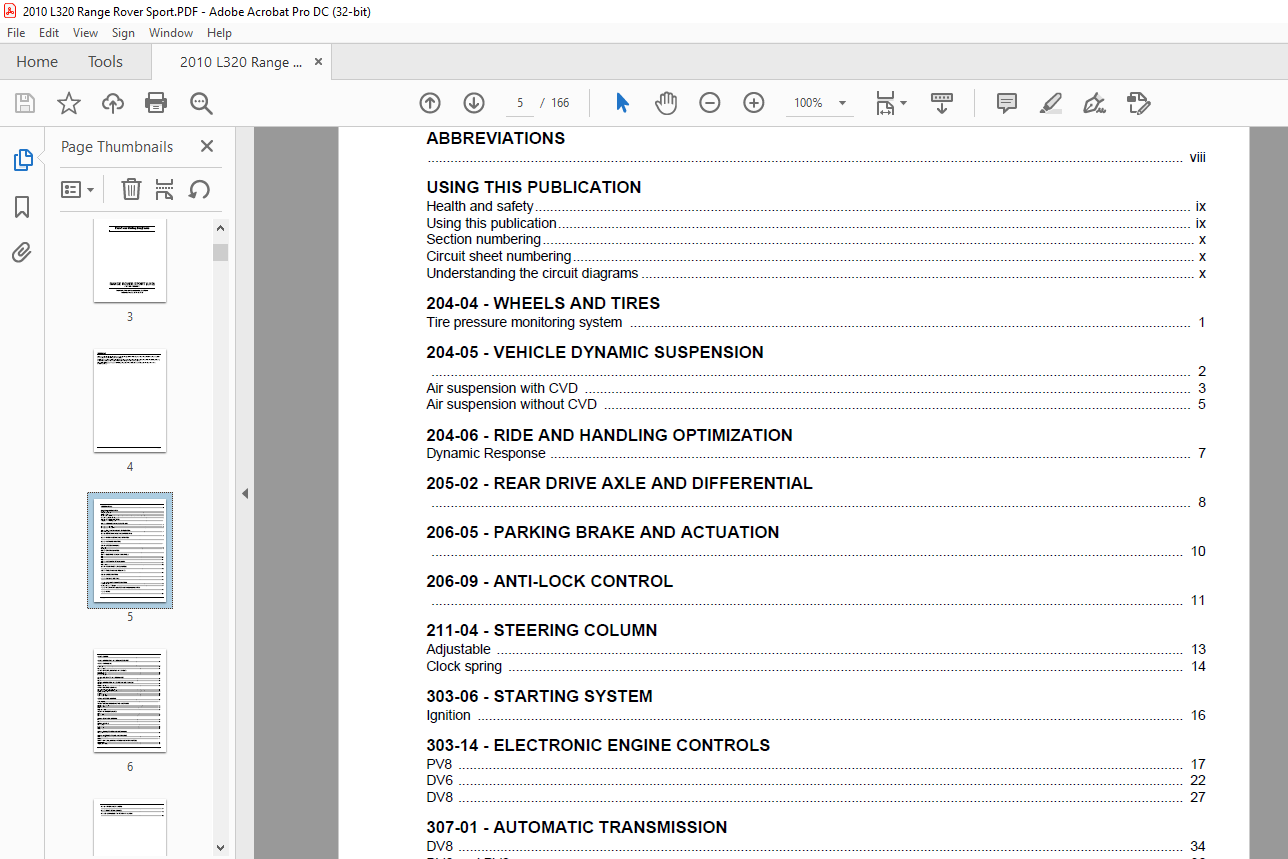Viewport: 1288px width, 859px height.
Task: Click 'Adjustable' steering column entry
Action: (x=458, y=650)
